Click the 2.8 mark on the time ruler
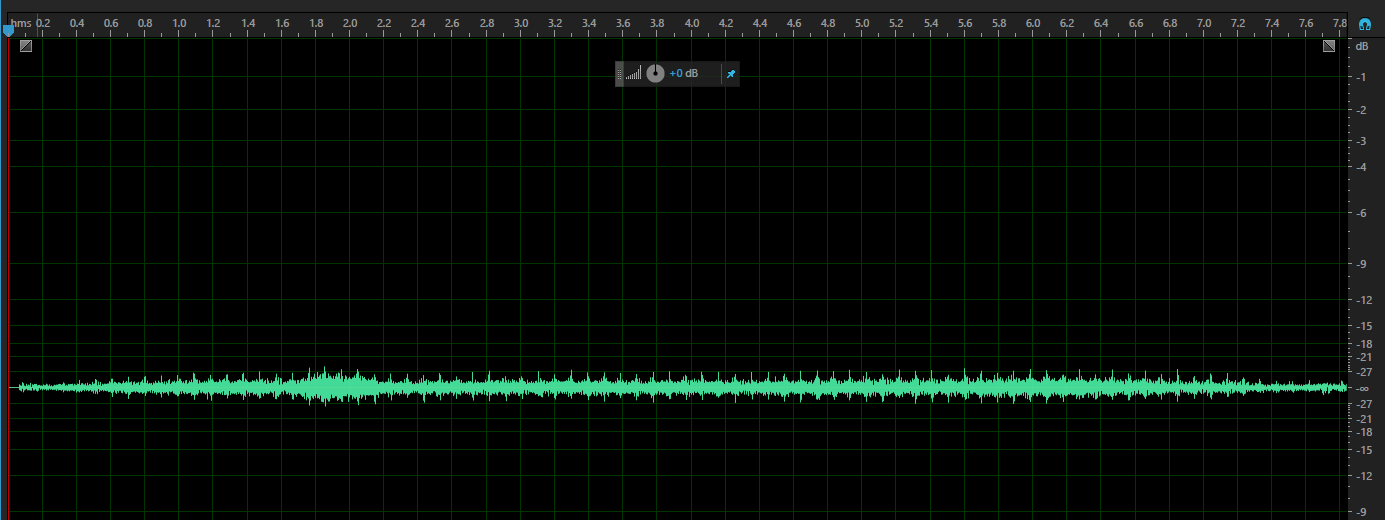 pos(487,22)
